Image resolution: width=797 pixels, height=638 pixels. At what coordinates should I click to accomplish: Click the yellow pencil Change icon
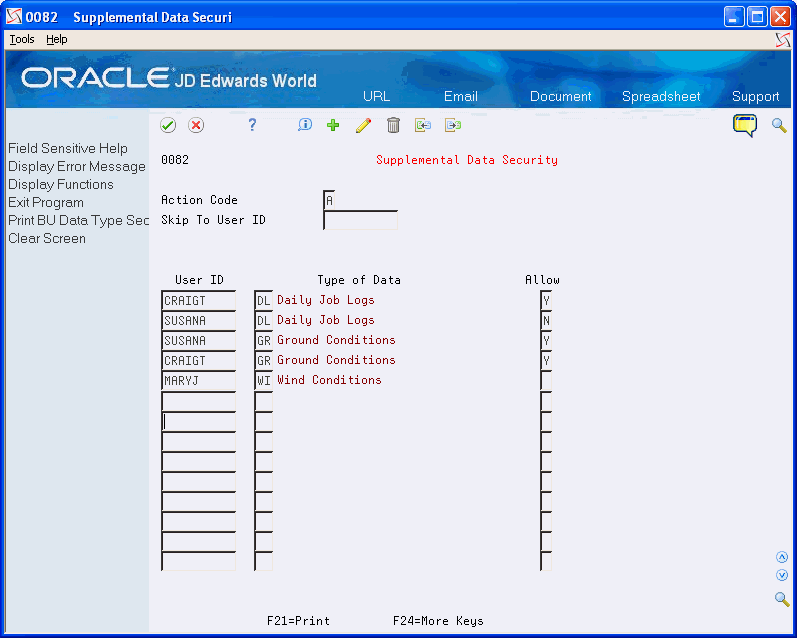tap(363, 125)
